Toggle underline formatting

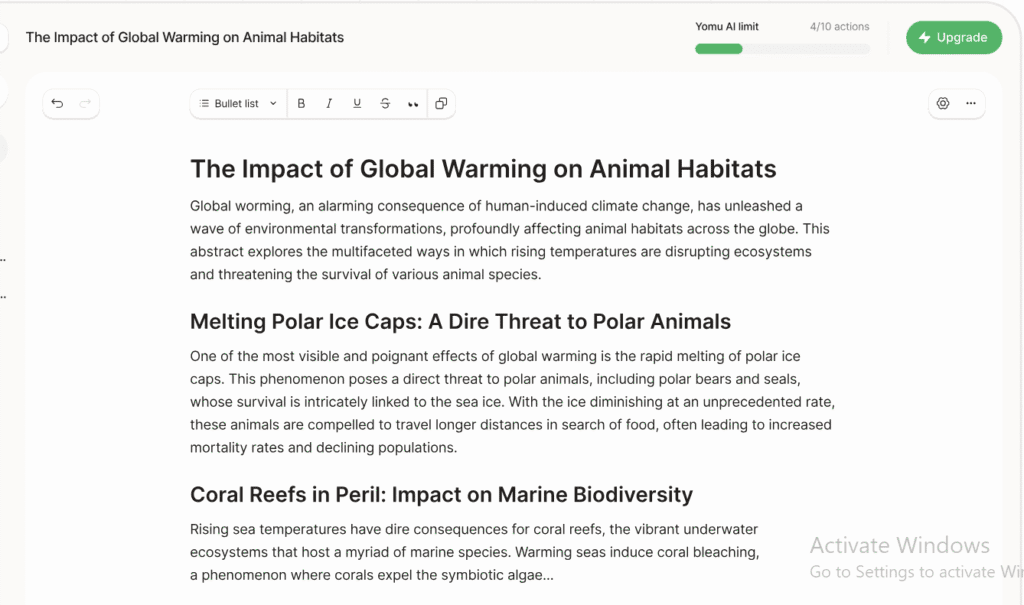(357, 103)
